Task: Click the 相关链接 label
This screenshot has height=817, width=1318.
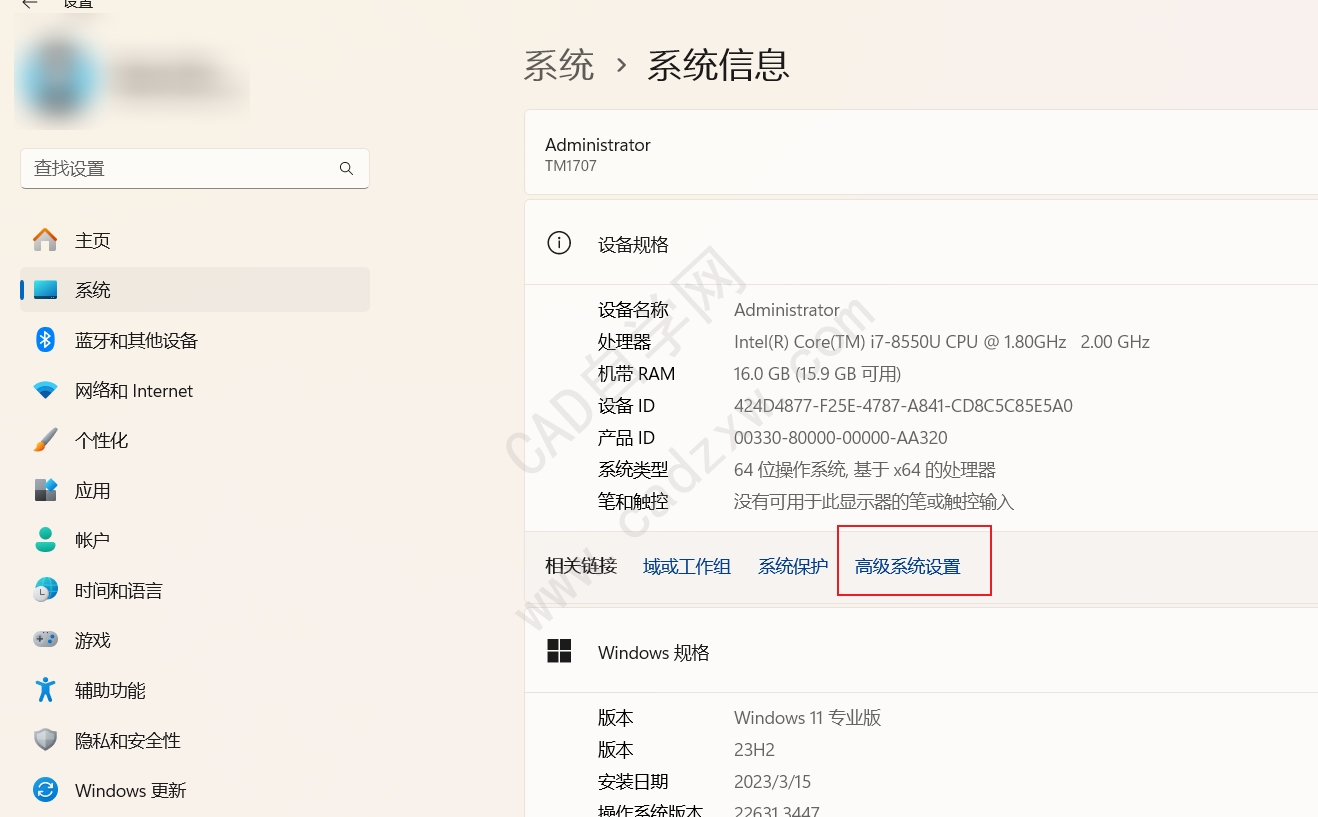Action: (581, 566)
